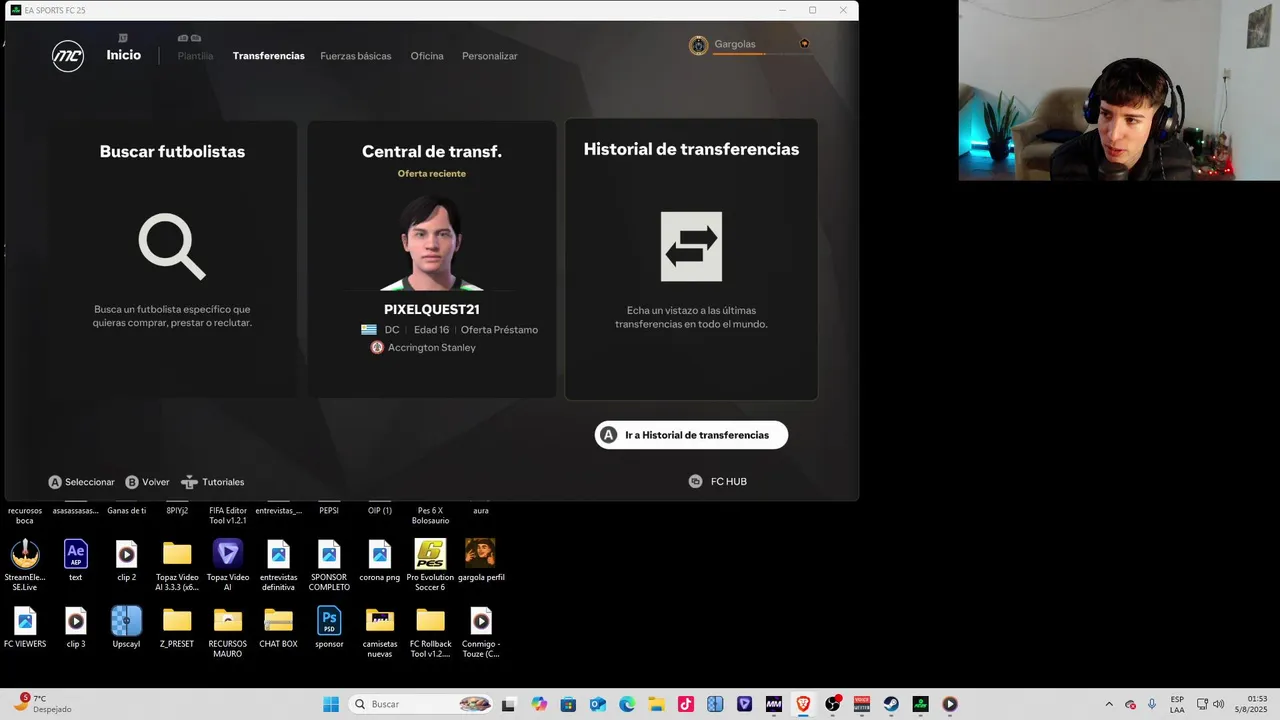Open StreamElements SE.Live desktop shortcut

[x=25, y=563]
